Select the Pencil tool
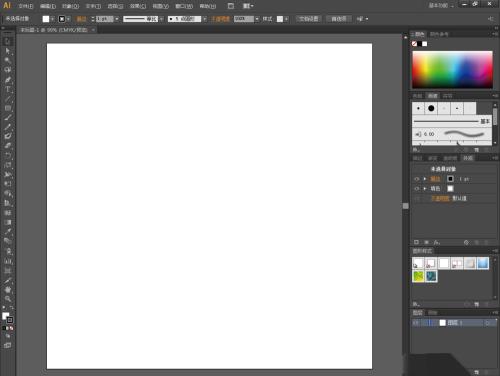500x376 pixels. pos(8,127)
